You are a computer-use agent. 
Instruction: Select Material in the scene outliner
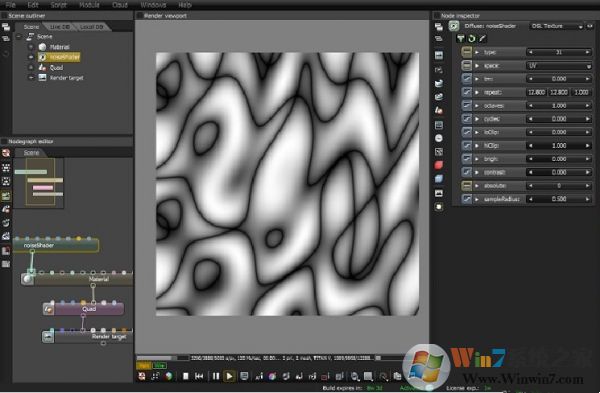(59, 47)
